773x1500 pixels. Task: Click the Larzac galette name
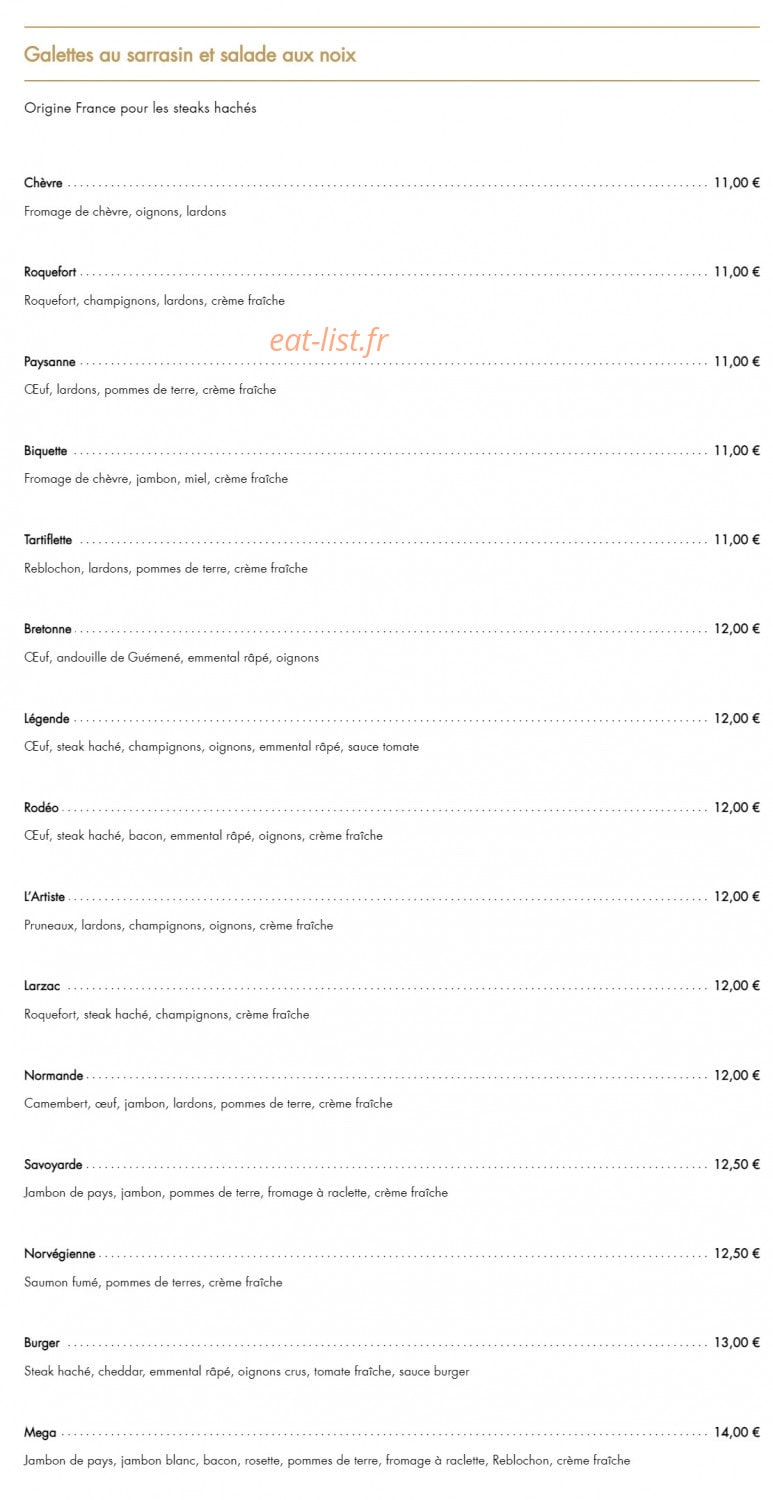point(42,986)
